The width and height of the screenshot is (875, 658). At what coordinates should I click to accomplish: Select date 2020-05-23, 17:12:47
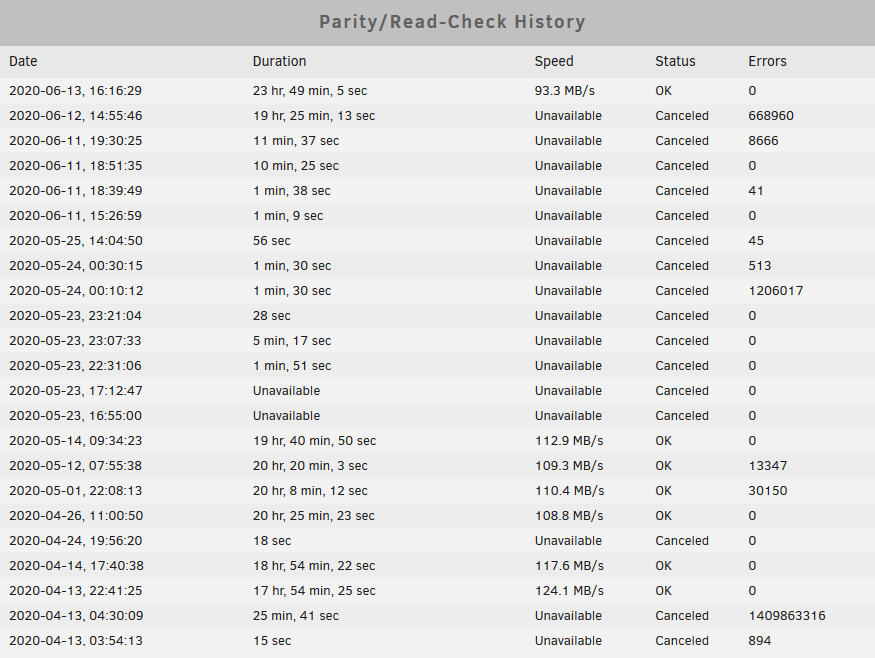tap(75, 391)
